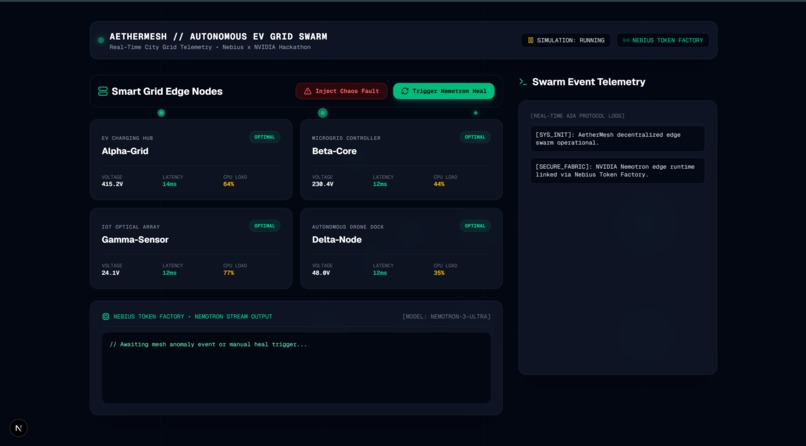Click the icon in Nebius Token Factory badge
The image size is (806, 446).
pyautogui.click(x=626, y=40)
